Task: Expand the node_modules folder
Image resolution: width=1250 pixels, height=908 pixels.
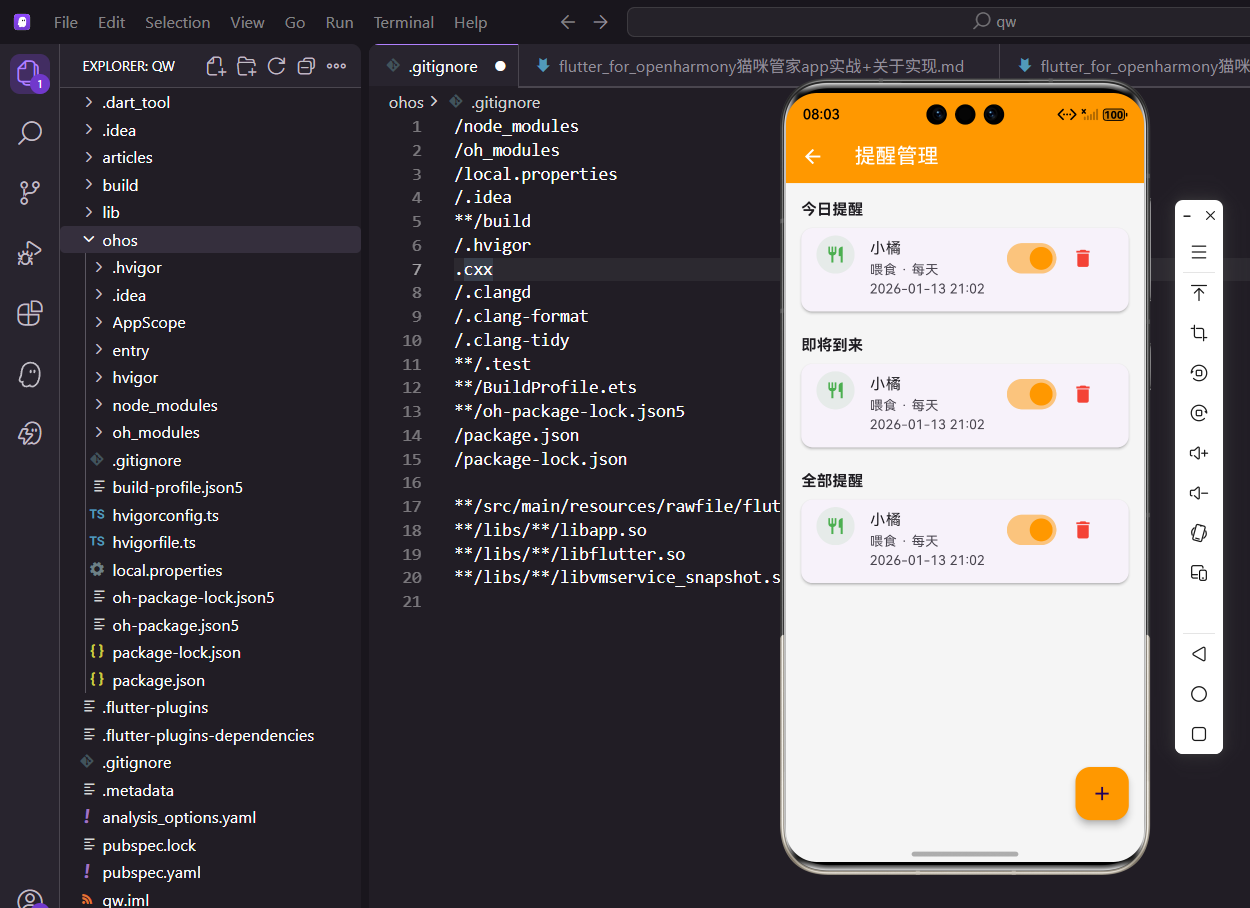Action: coord(210,405)
